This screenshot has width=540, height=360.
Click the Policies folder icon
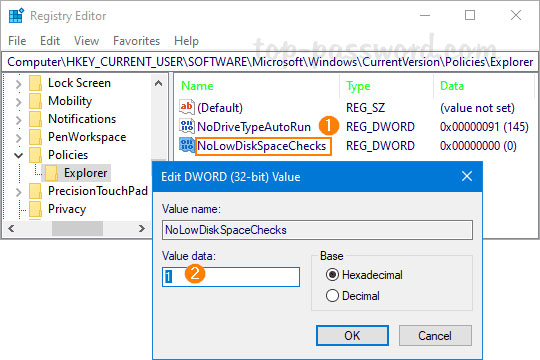pyautogui.click(x=36, y=155)
